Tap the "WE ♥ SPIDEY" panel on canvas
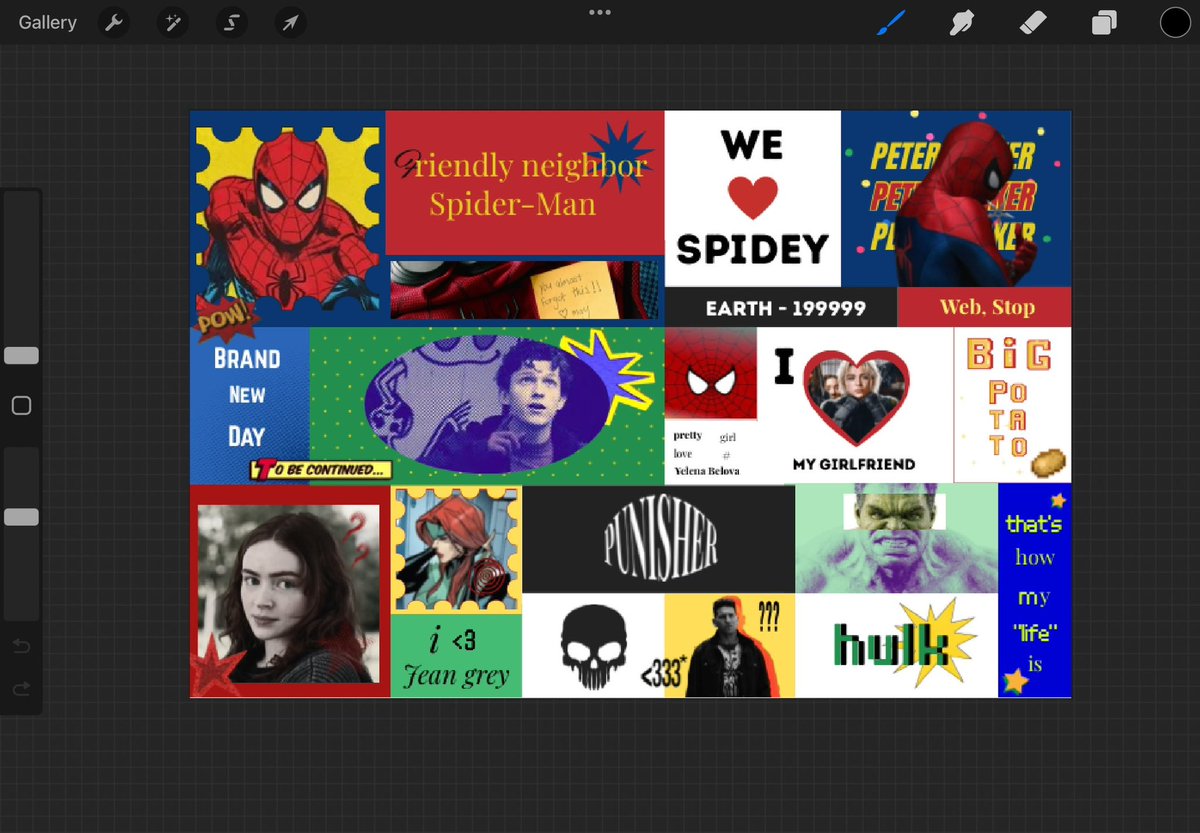The width and height of the screenshot is (1200, 833). pyautogui.click(x=752, y=199)
